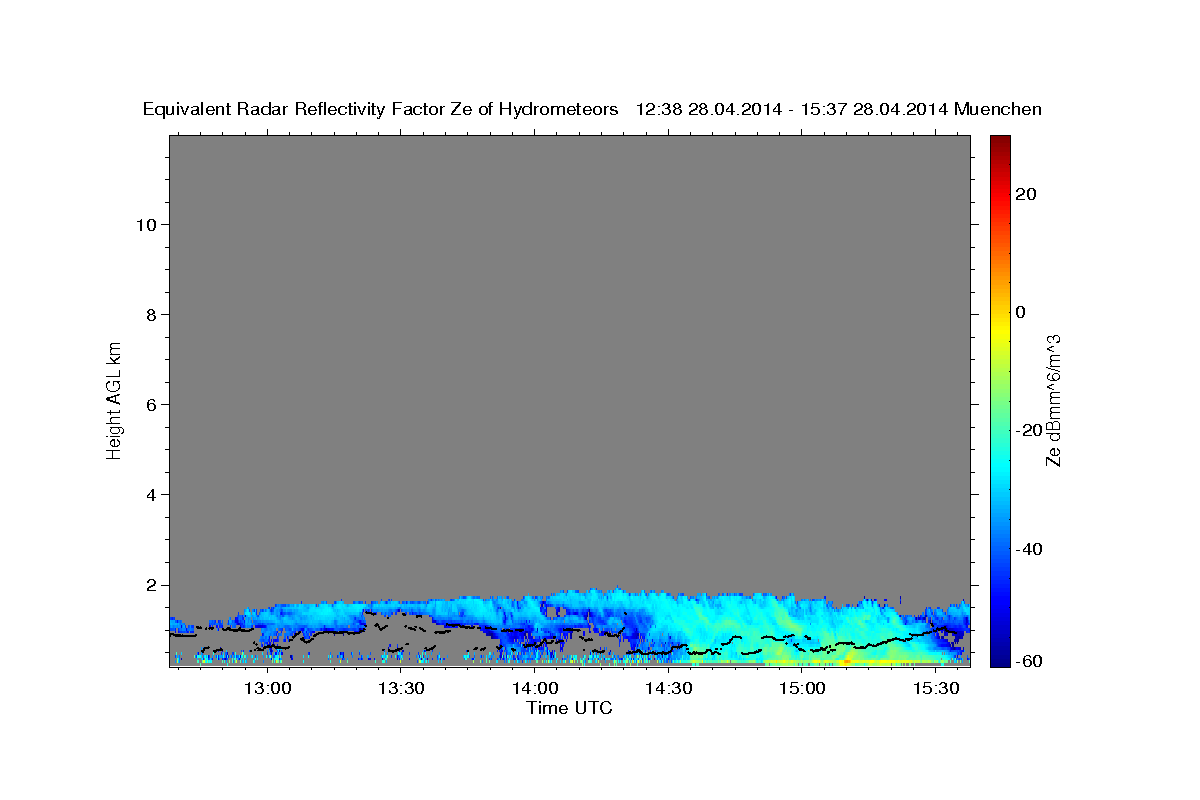Click the height tick label '6'
1200x800 pixels.
click(152, 405)
